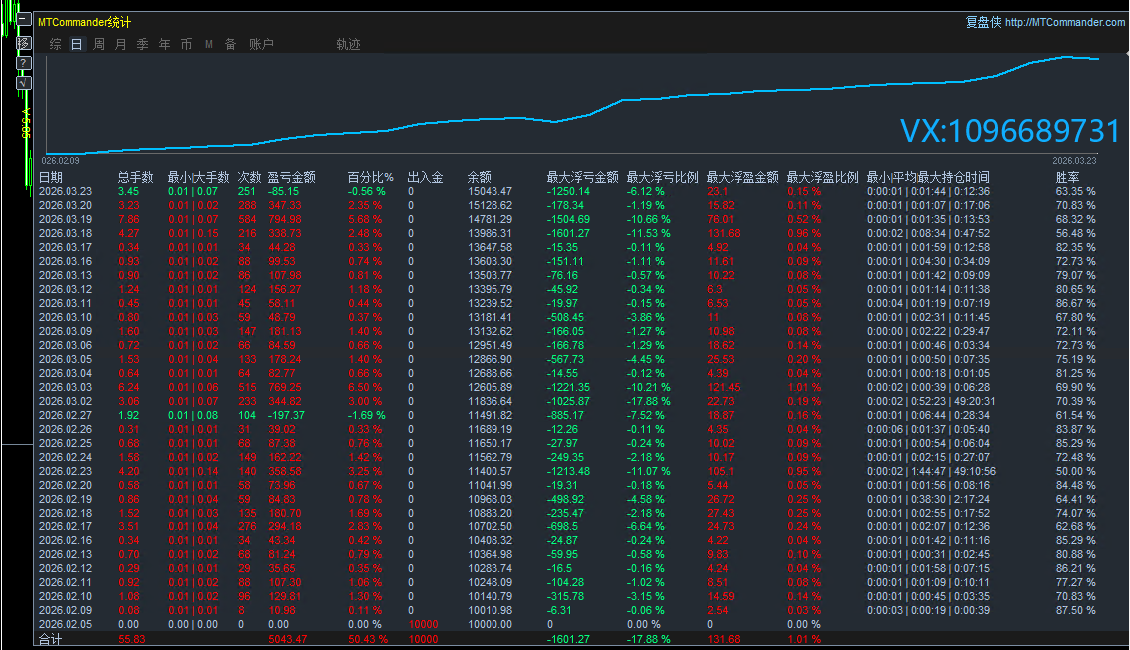Click the 胜率 win rate column header
This screenshot has width=1130, height=650.
1068,177
